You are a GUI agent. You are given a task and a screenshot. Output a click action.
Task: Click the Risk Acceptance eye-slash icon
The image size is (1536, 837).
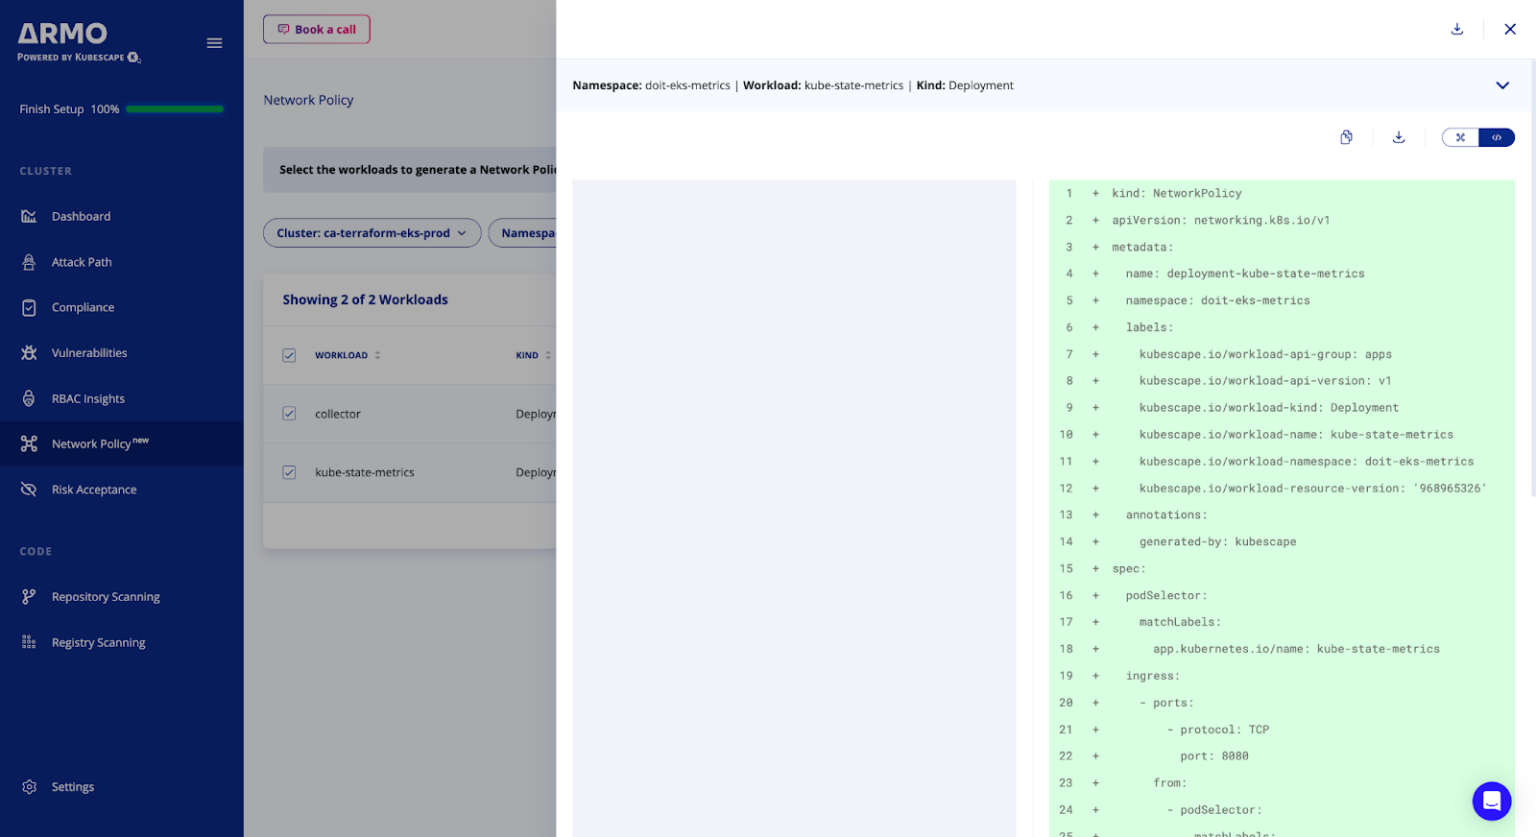[x=29, y=489]
